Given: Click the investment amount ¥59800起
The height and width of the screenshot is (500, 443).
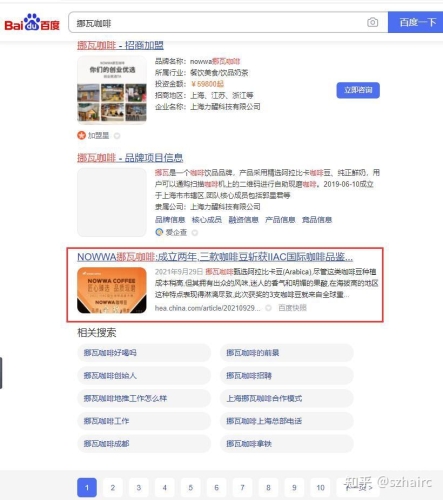Looking at the screenshot, I should click(x=207, y=84).
